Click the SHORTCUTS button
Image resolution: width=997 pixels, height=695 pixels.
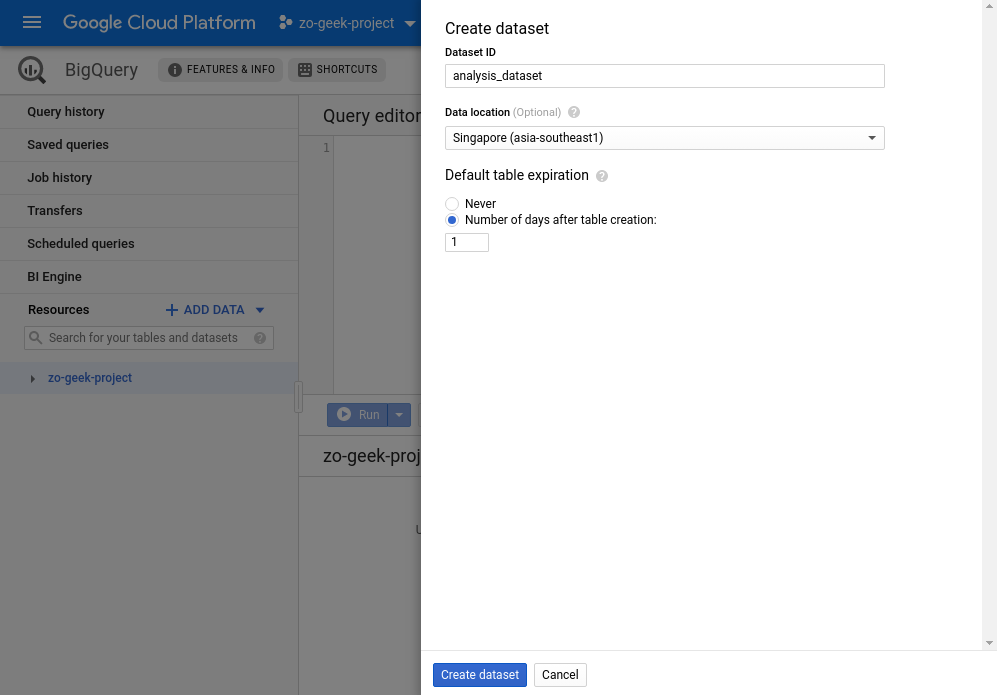337,70
